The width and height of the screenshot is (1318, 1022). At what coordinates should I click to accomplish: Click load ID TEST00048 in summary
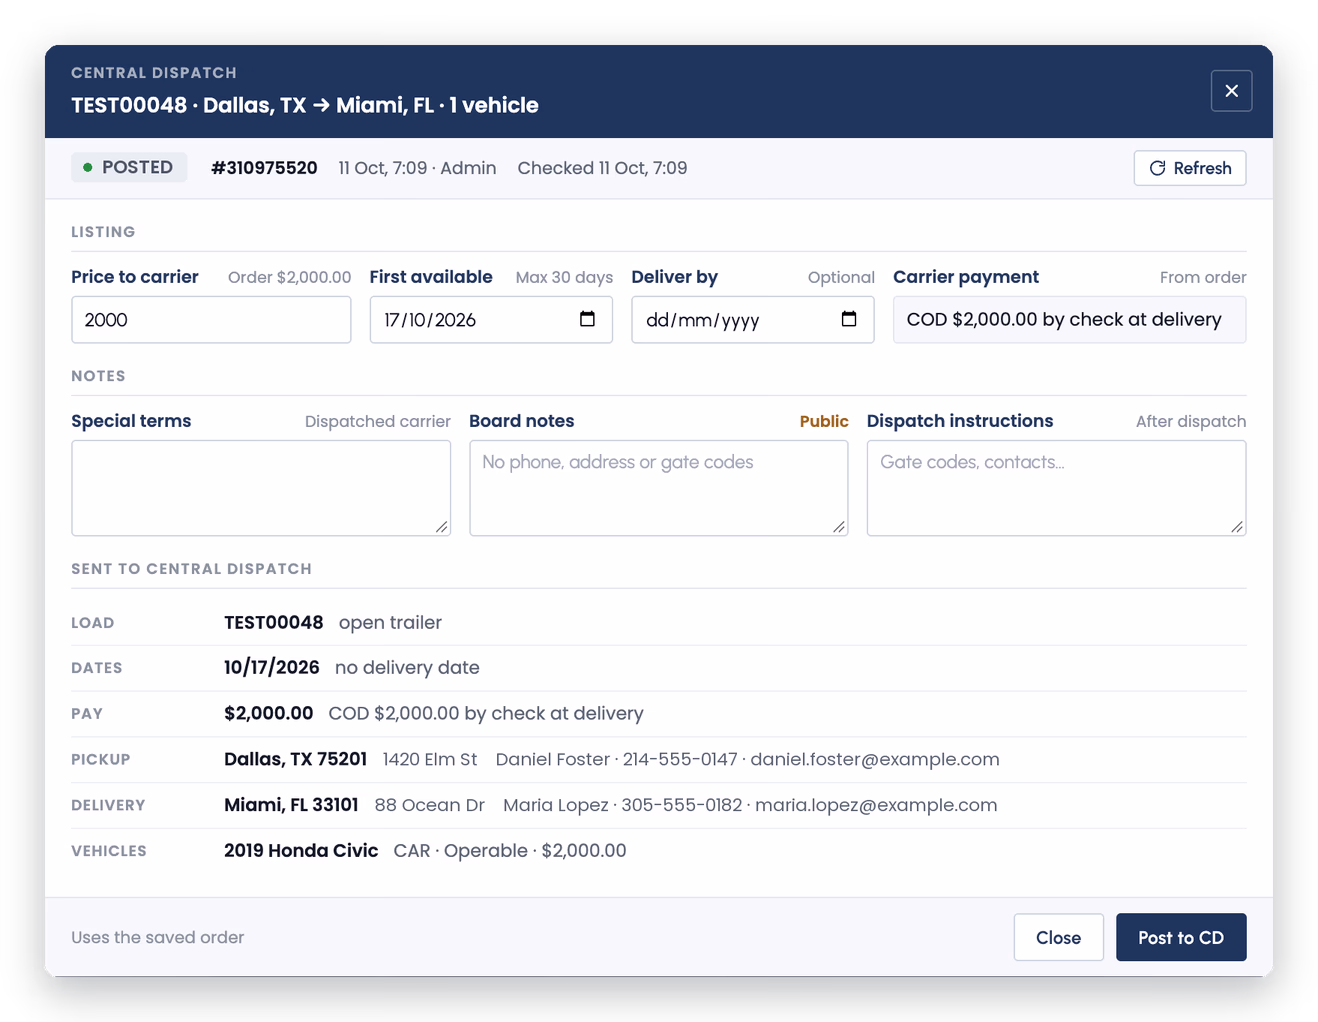click(x=273, y=622)
